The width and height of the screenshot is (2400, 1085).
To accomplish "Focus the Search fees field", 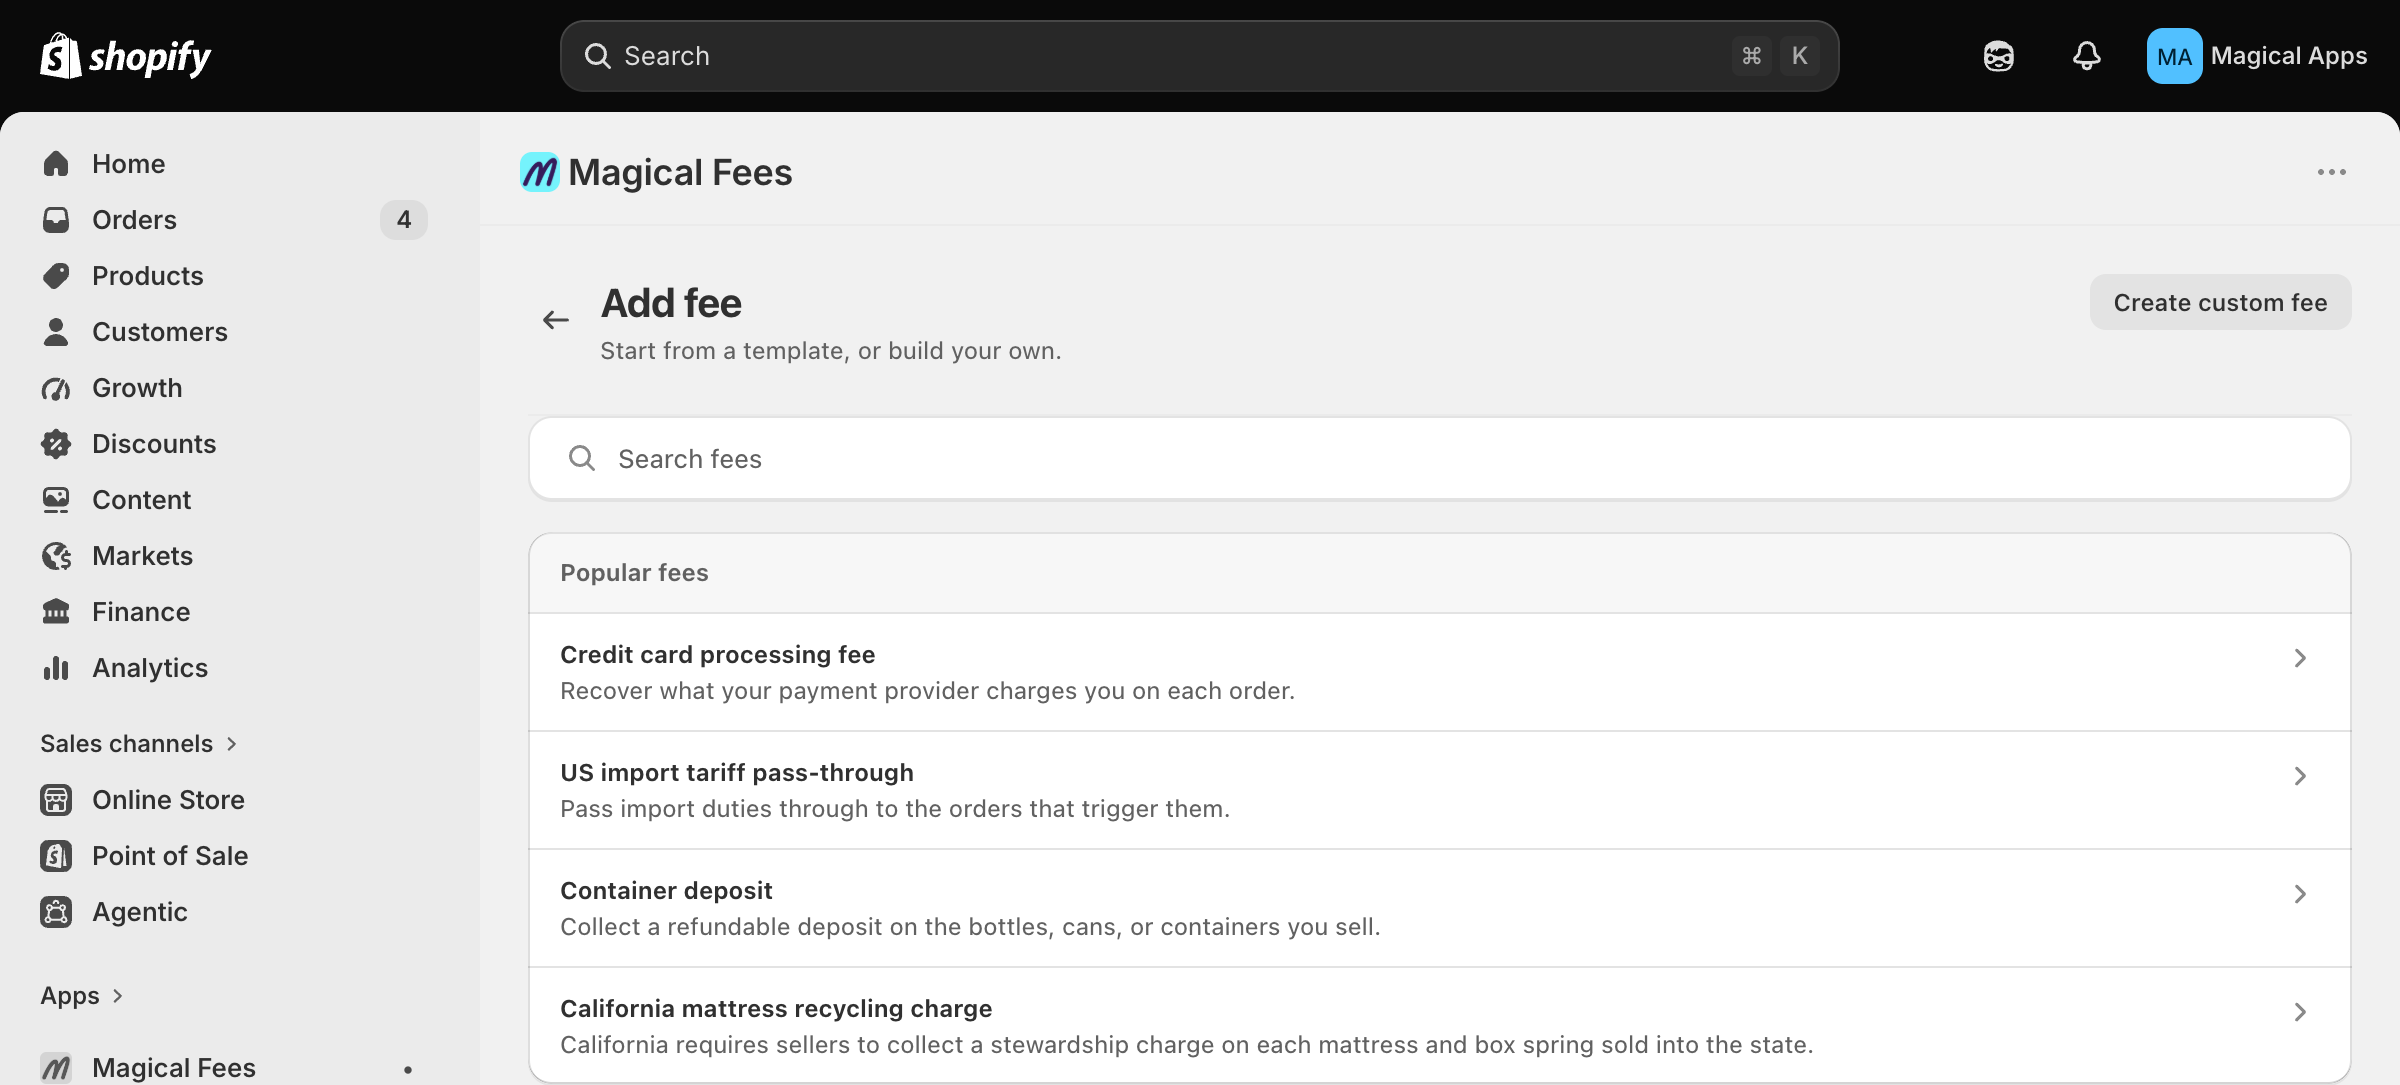I will point(1439,458).
